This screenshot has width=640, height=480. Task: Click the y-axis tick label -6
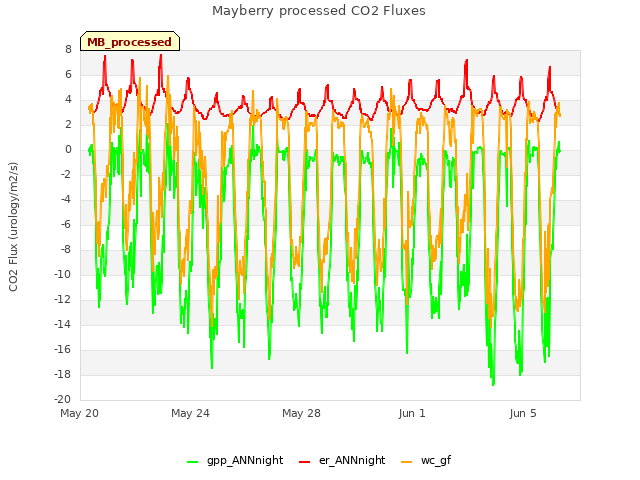tap(66, 224)
